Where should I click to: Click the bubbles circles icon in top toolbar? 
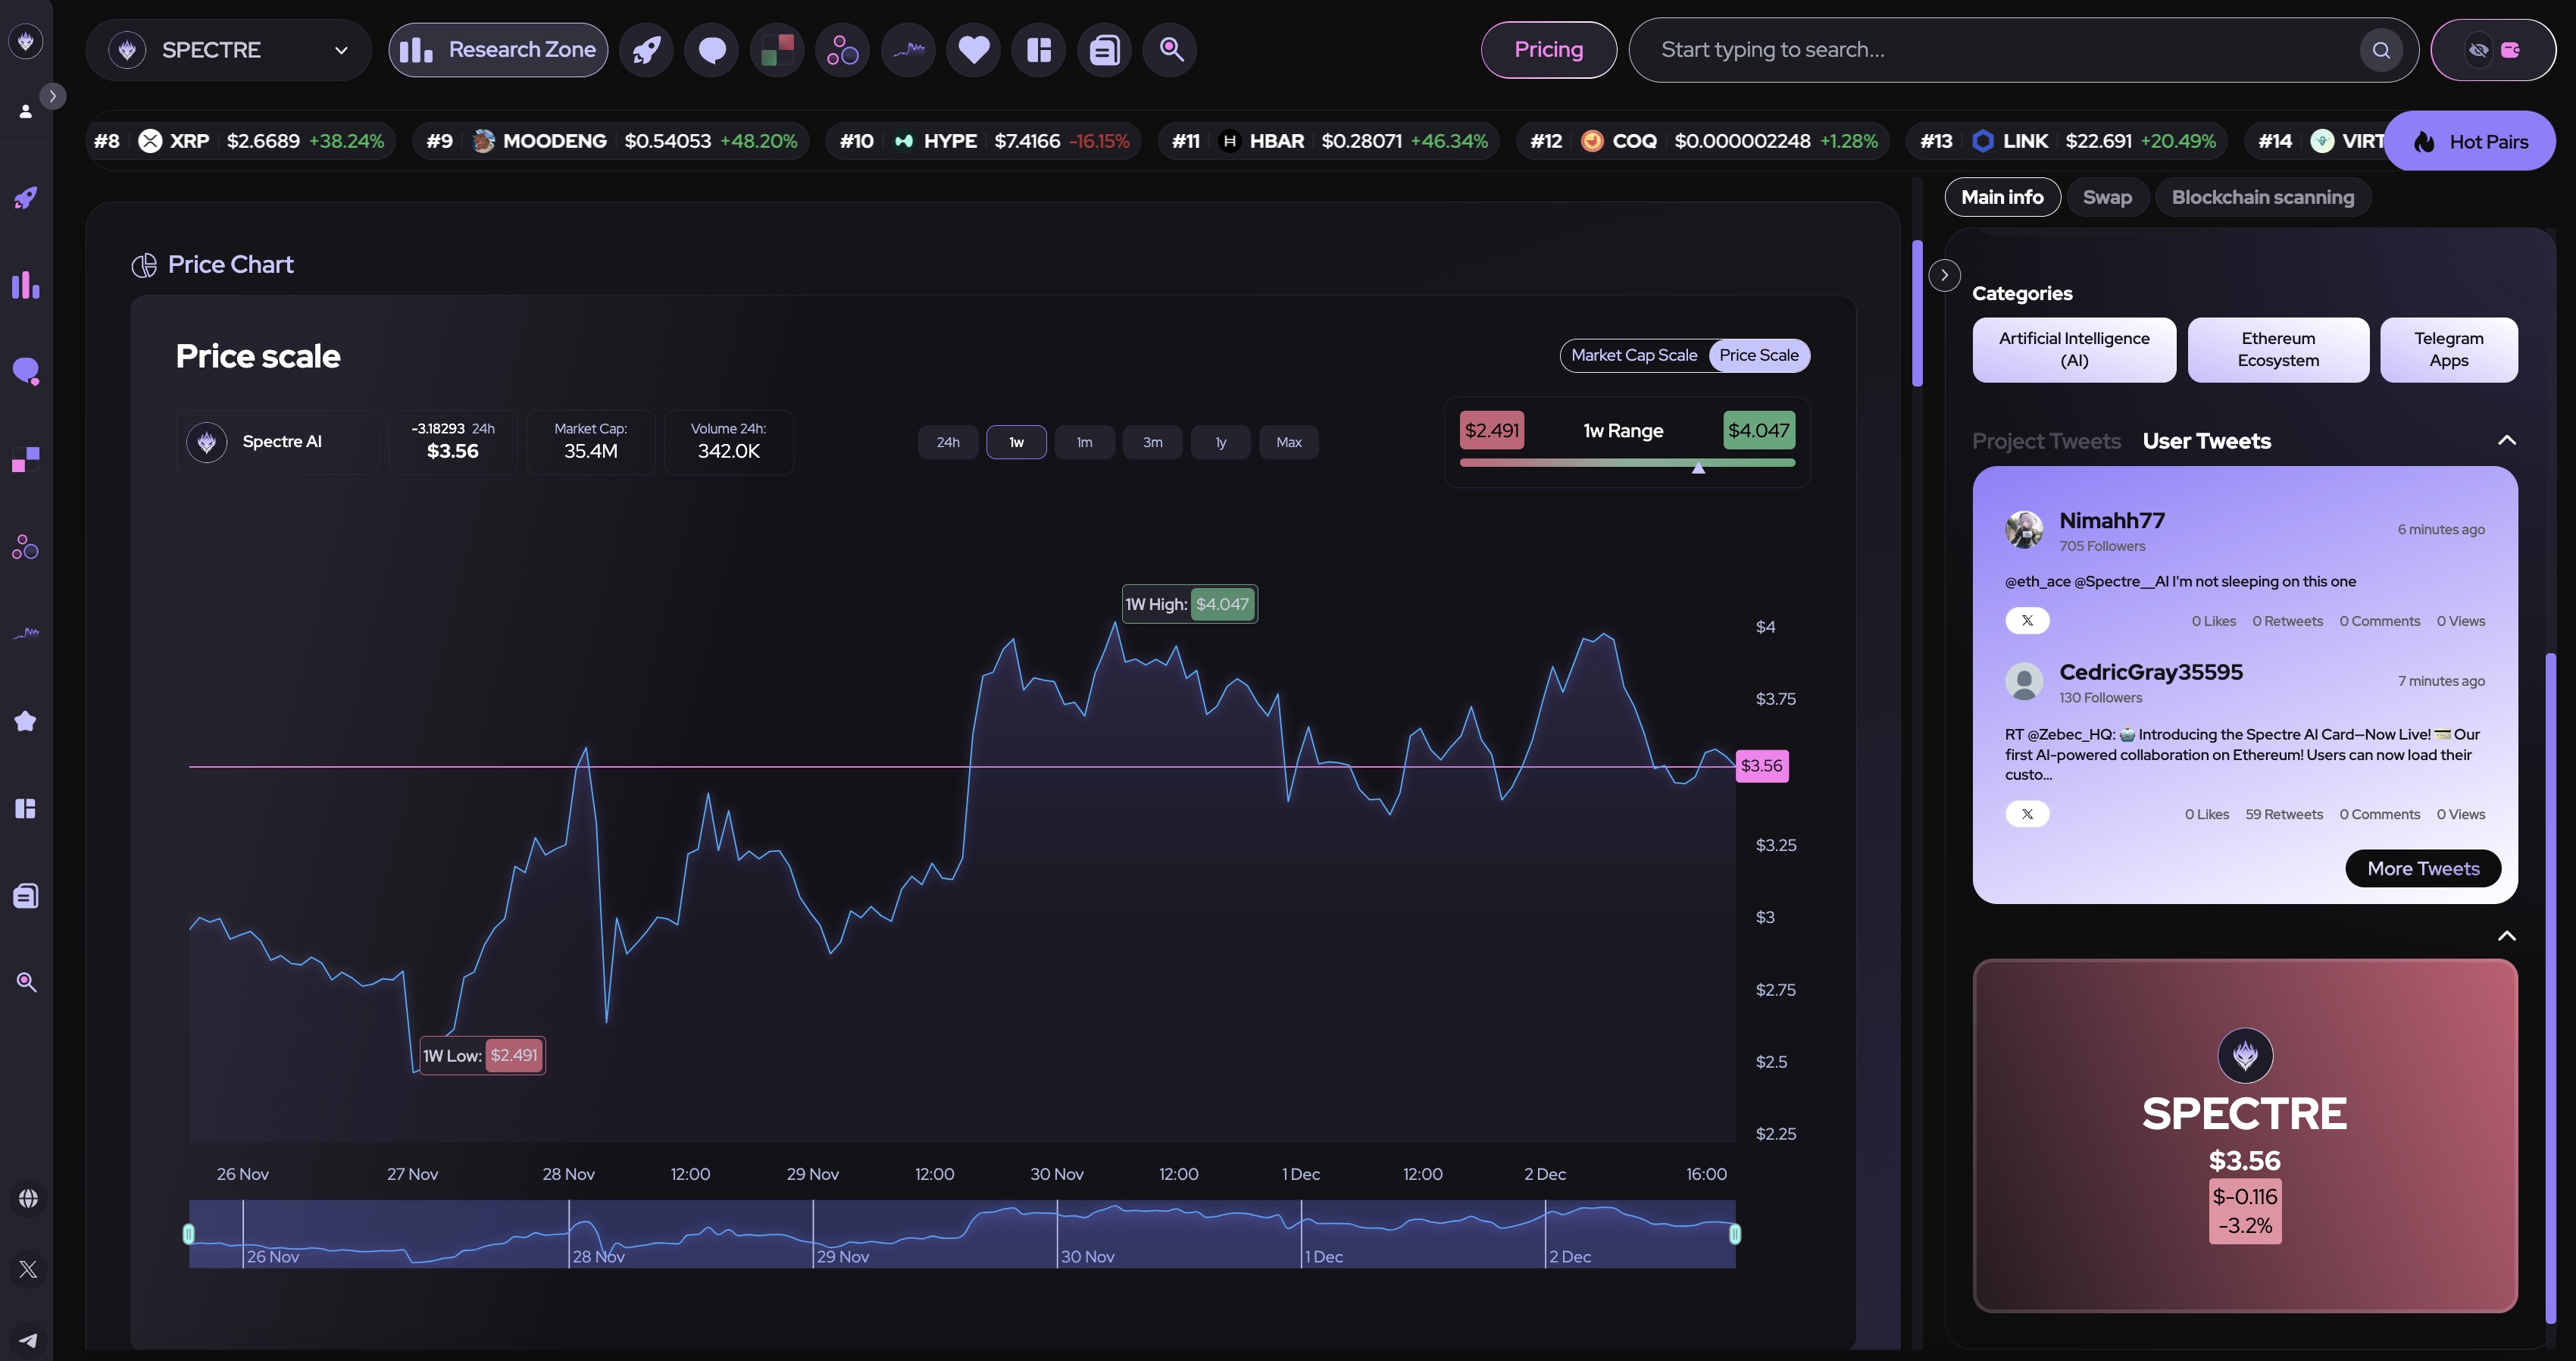842,50
